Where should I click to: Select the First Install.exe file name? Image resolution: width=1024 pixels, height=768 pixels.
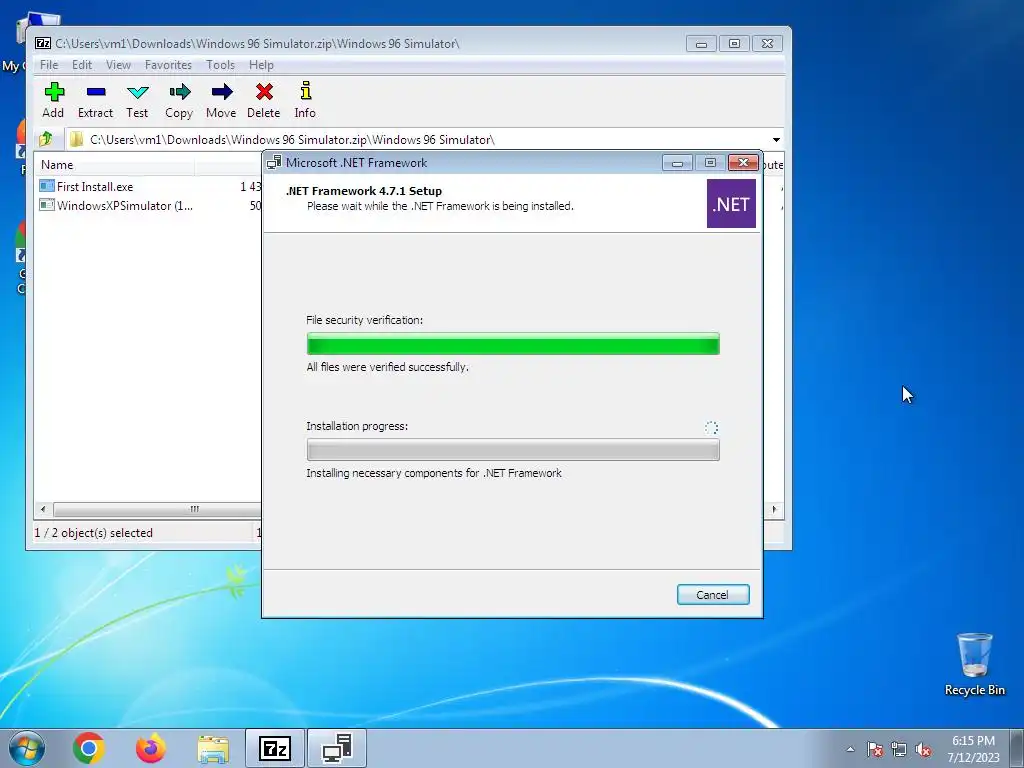[95, 186]
